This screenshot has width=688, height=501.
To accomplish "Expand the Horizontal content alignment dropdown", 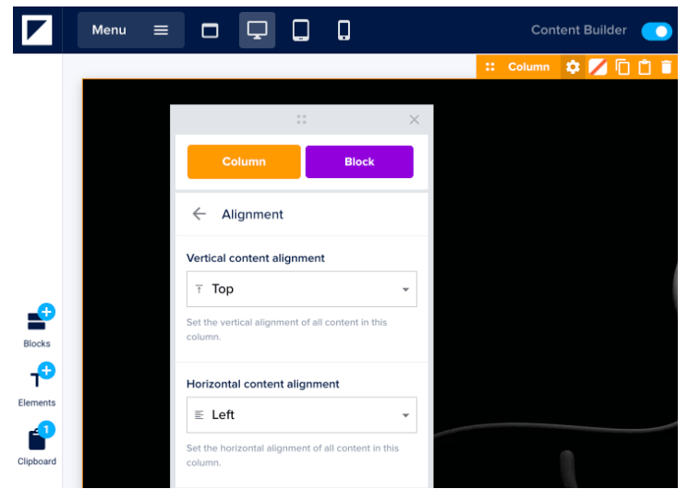I will tap(301, 415).
